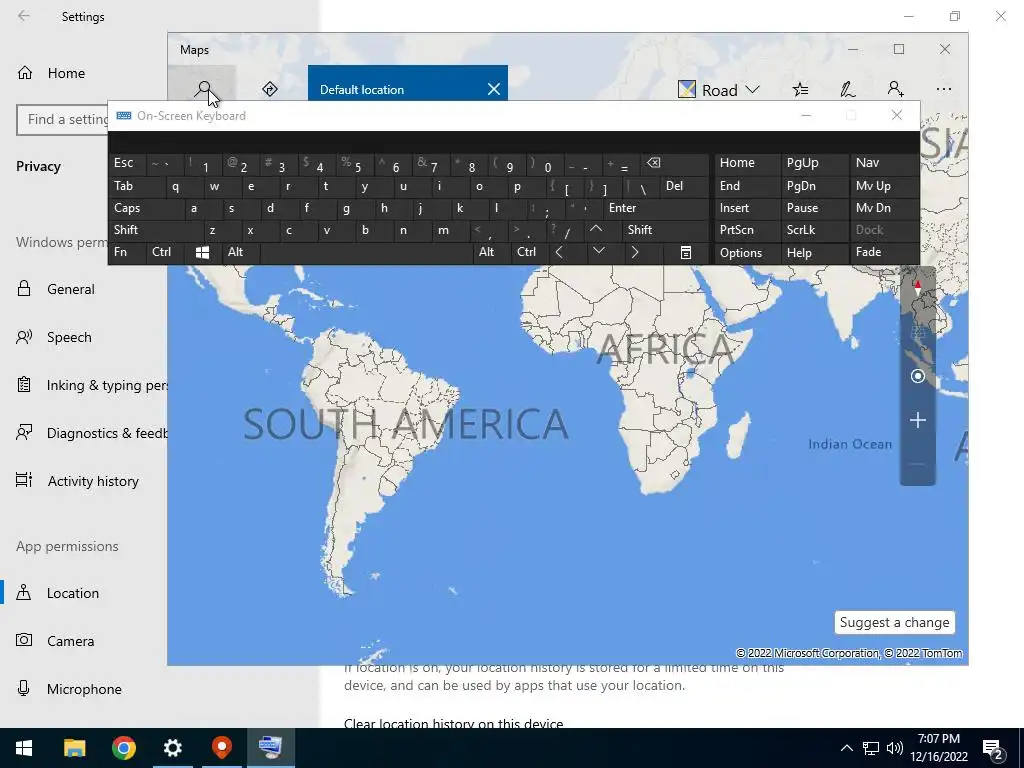Click the PrtScn key
Image resolution: width=1024 pixels, height=768 pixels.
click(746, 230)
